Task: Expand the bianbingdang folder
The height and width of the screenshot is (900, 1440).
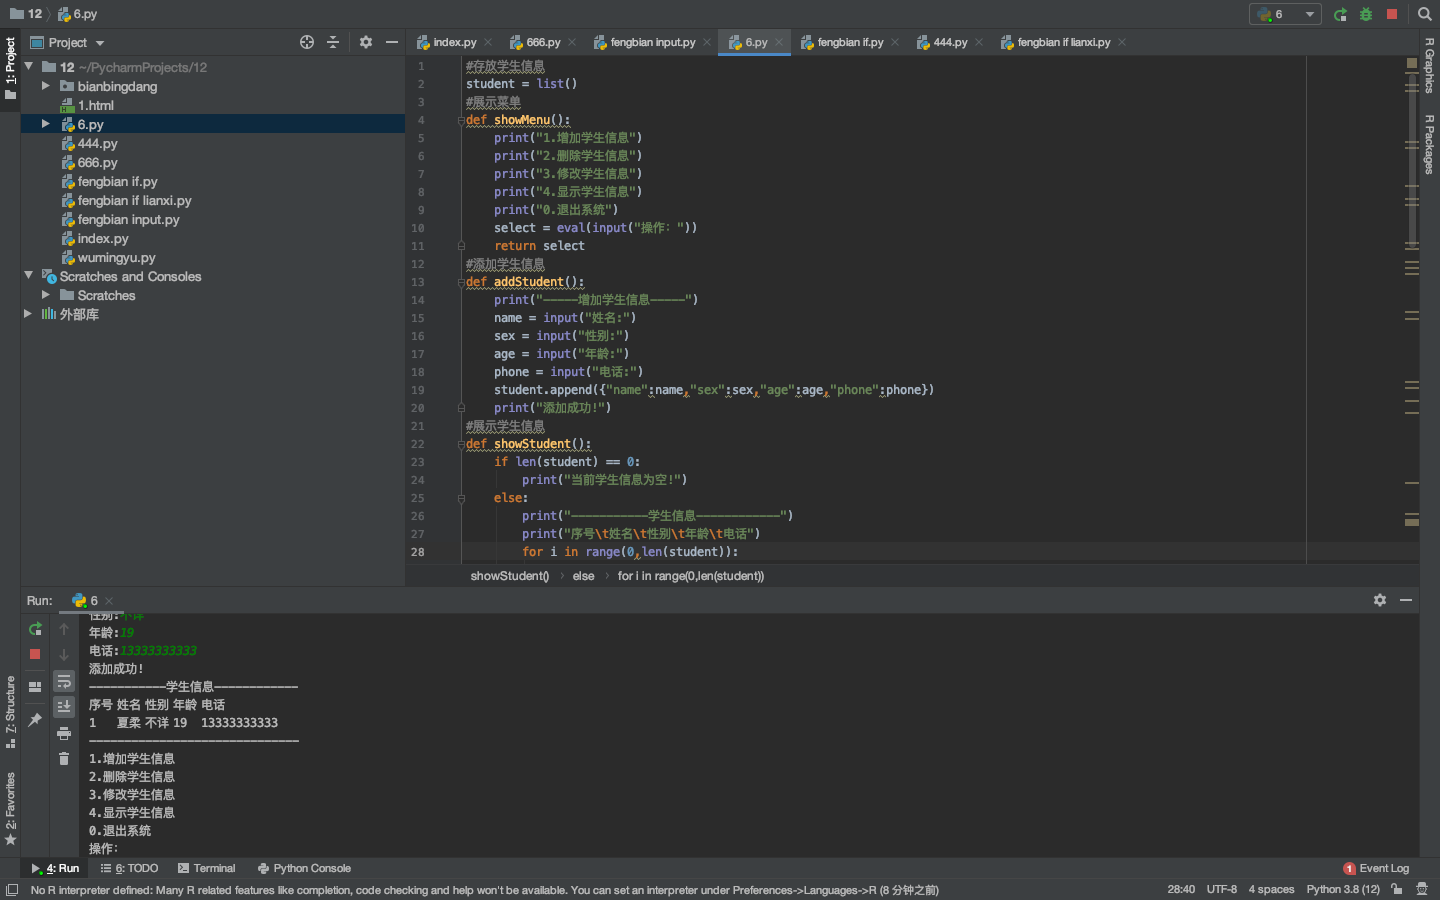Action: coord(46,86)
